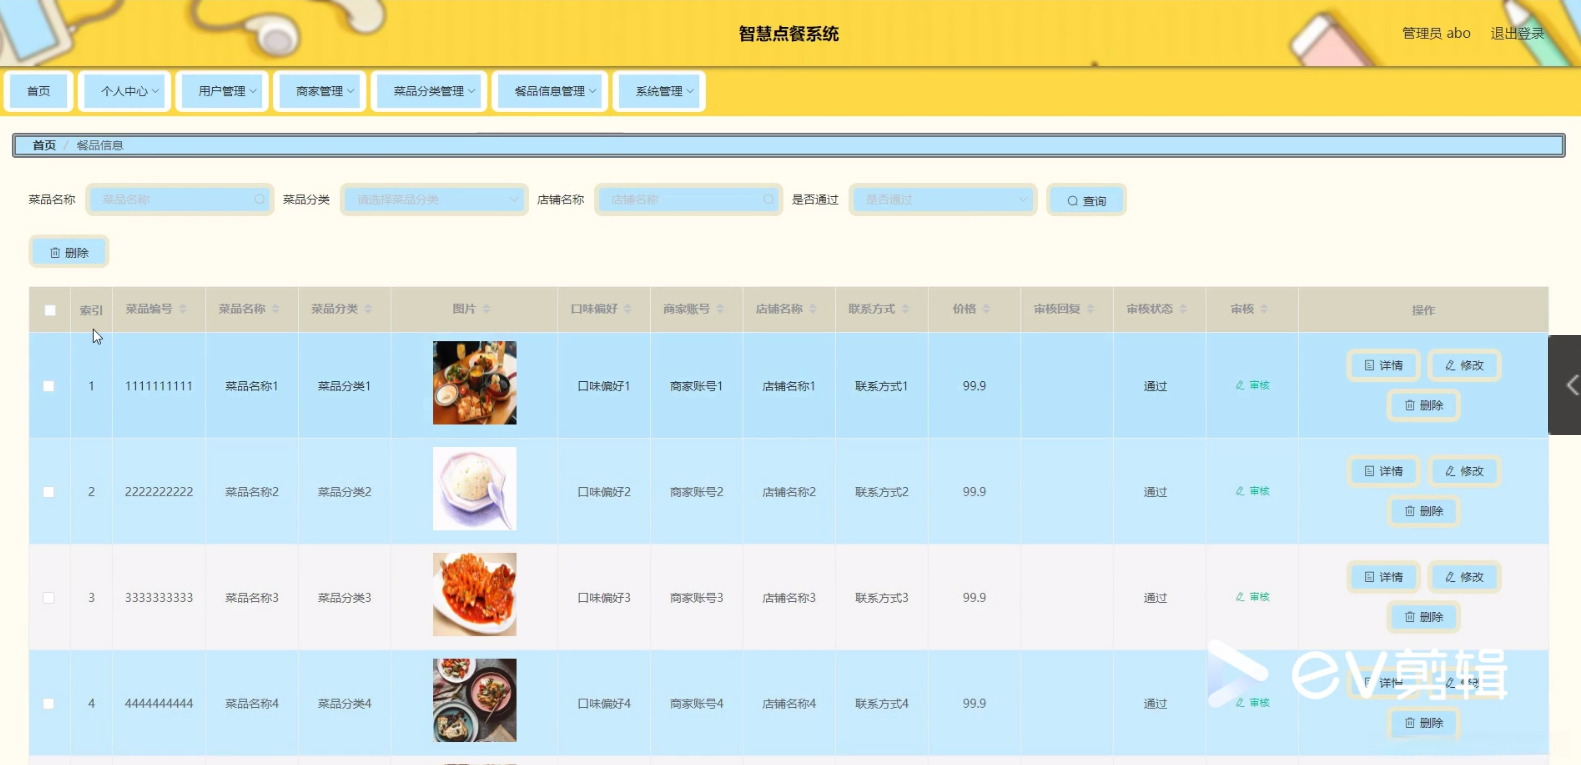Check the box for row 1111111111
The height and width of the screenshot is (765, 1581).
[x=49, y=386]
